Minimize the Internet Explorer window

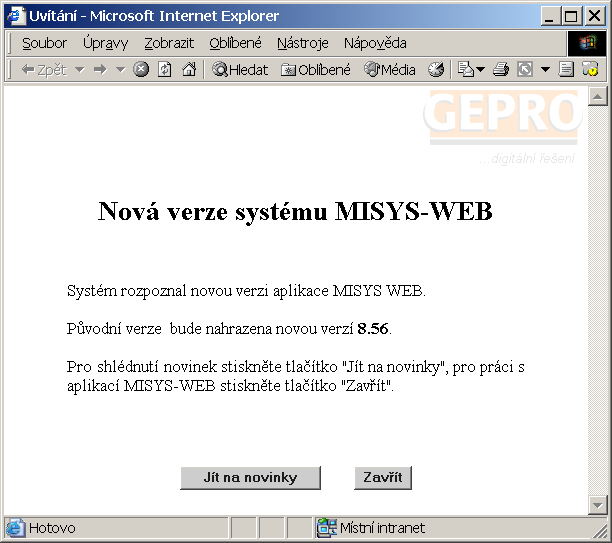[x=549, y=16]
